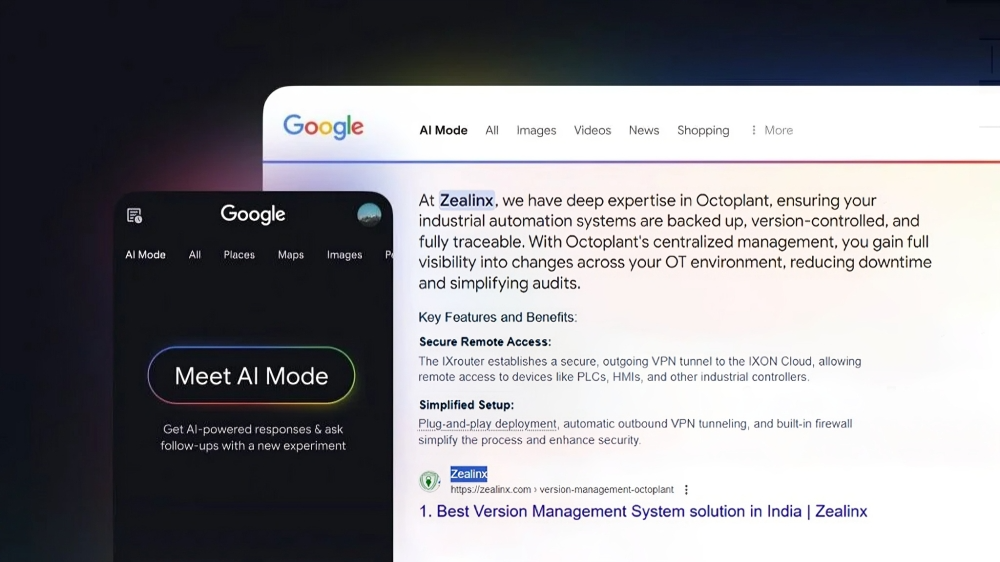Expand the More options in desktop search tabs
The width and height of the screenshot is (1000, 562).
[772, 130]
